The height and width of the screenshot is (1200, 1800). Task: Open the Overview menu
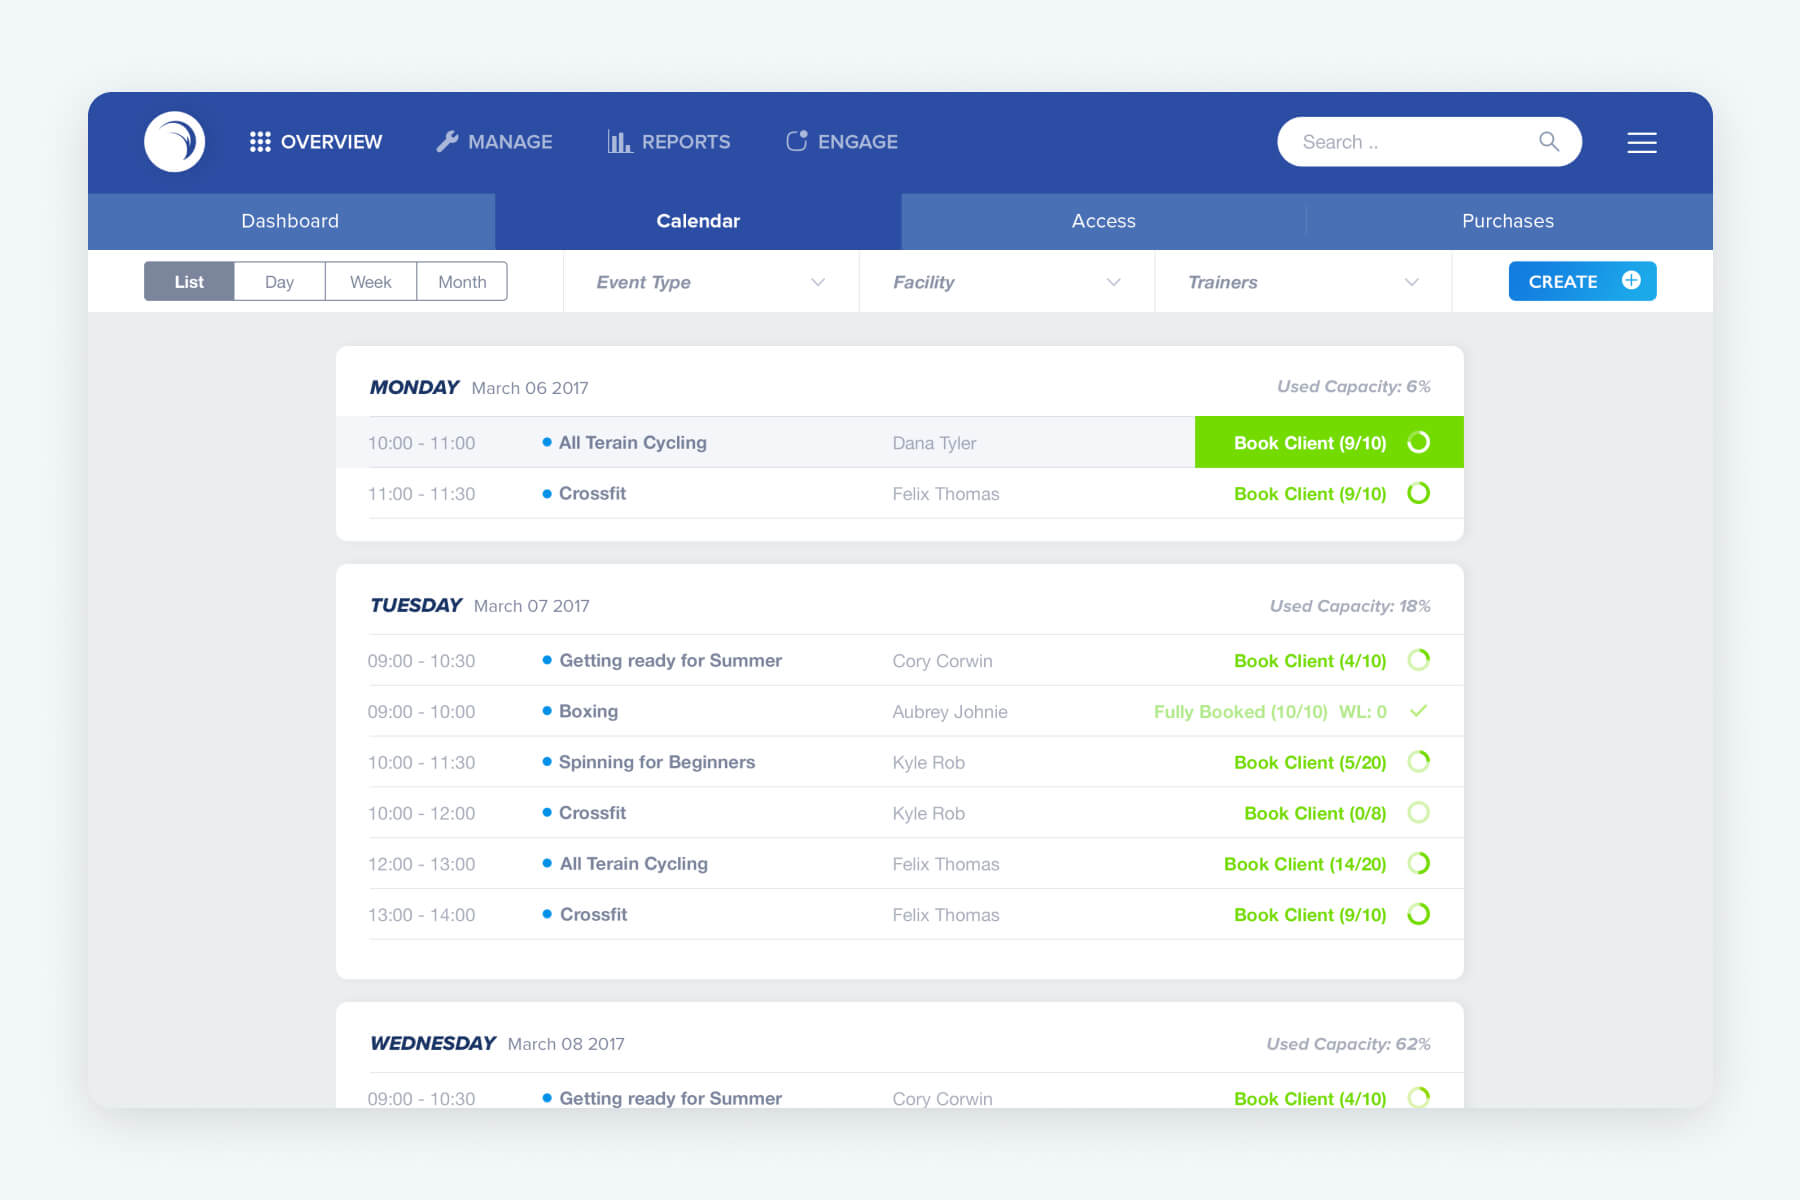point(316,142)
